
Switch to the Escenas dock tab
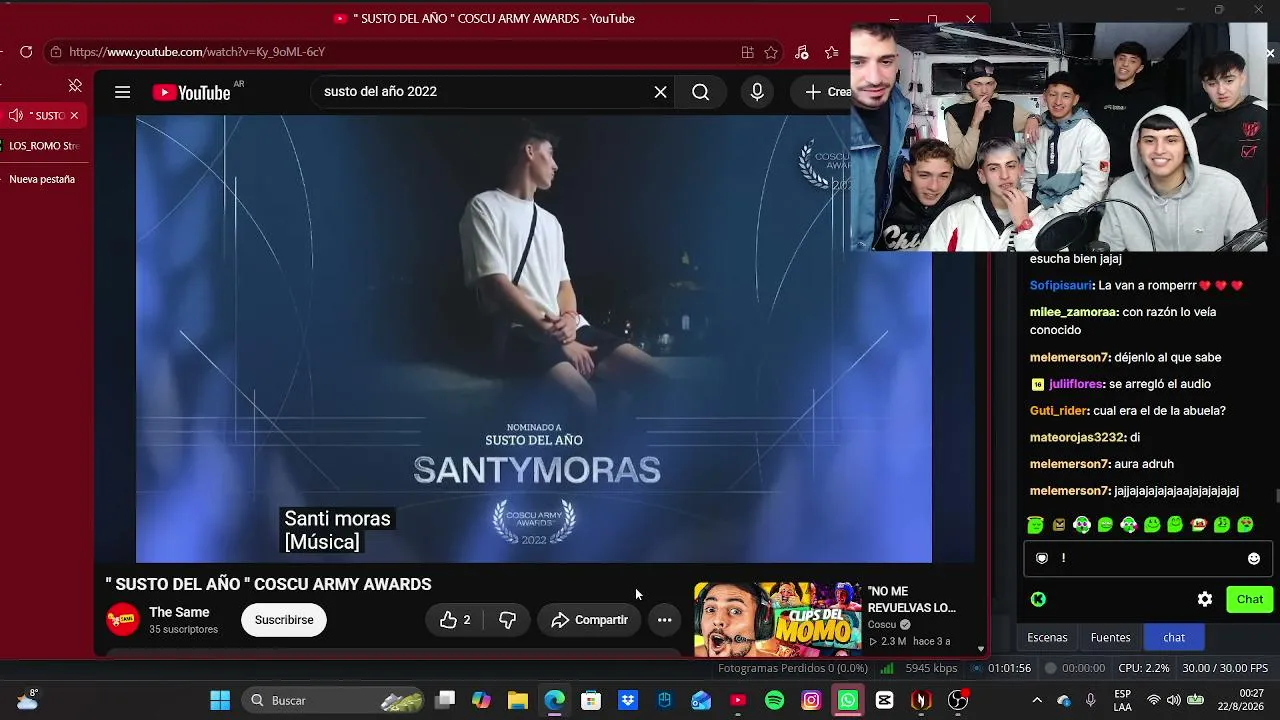pyautogui.click(x=1047, y=637)
